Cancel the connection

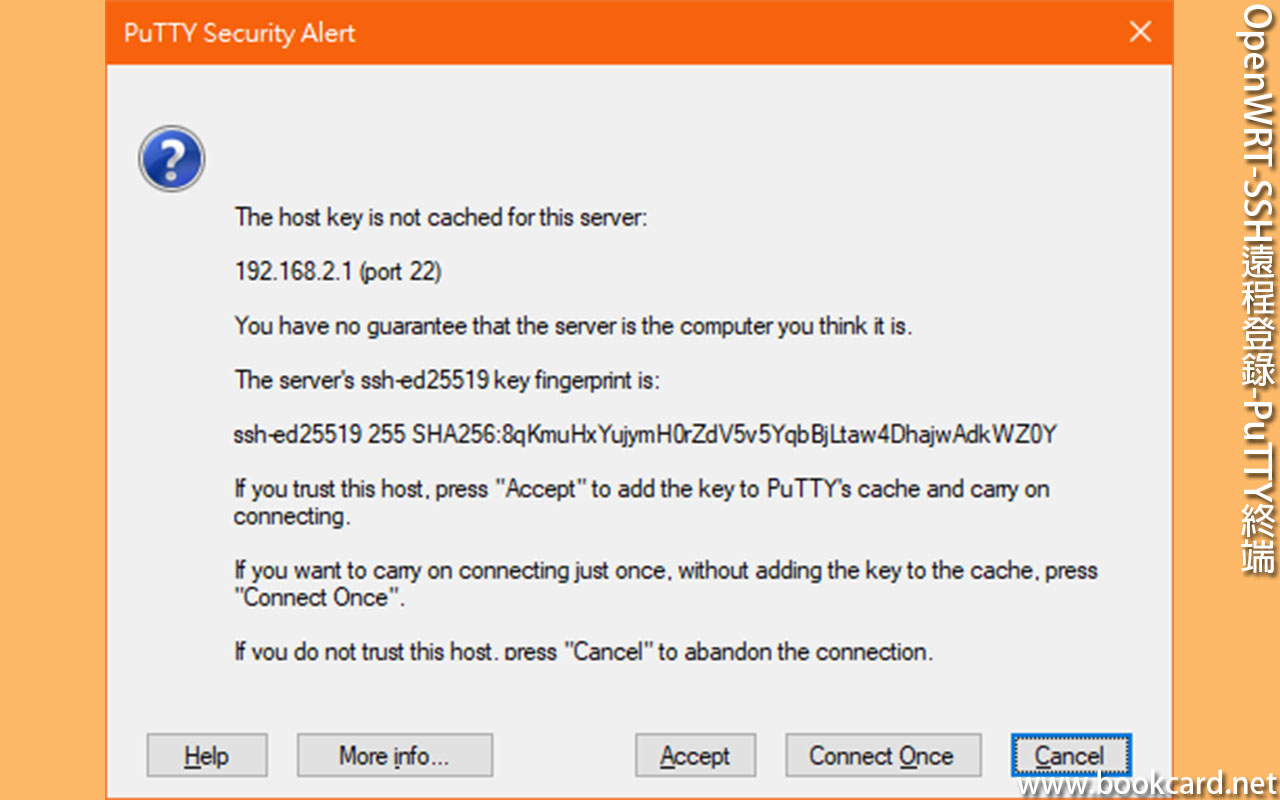click(1070, 756)
